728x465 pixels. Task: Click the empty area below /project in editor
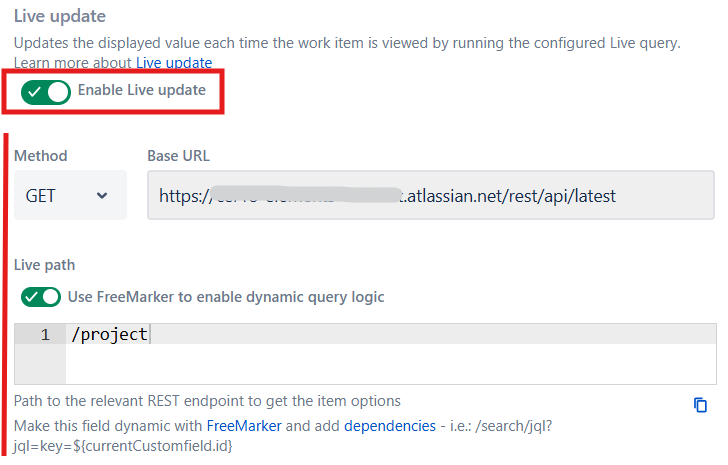[390, 365]
